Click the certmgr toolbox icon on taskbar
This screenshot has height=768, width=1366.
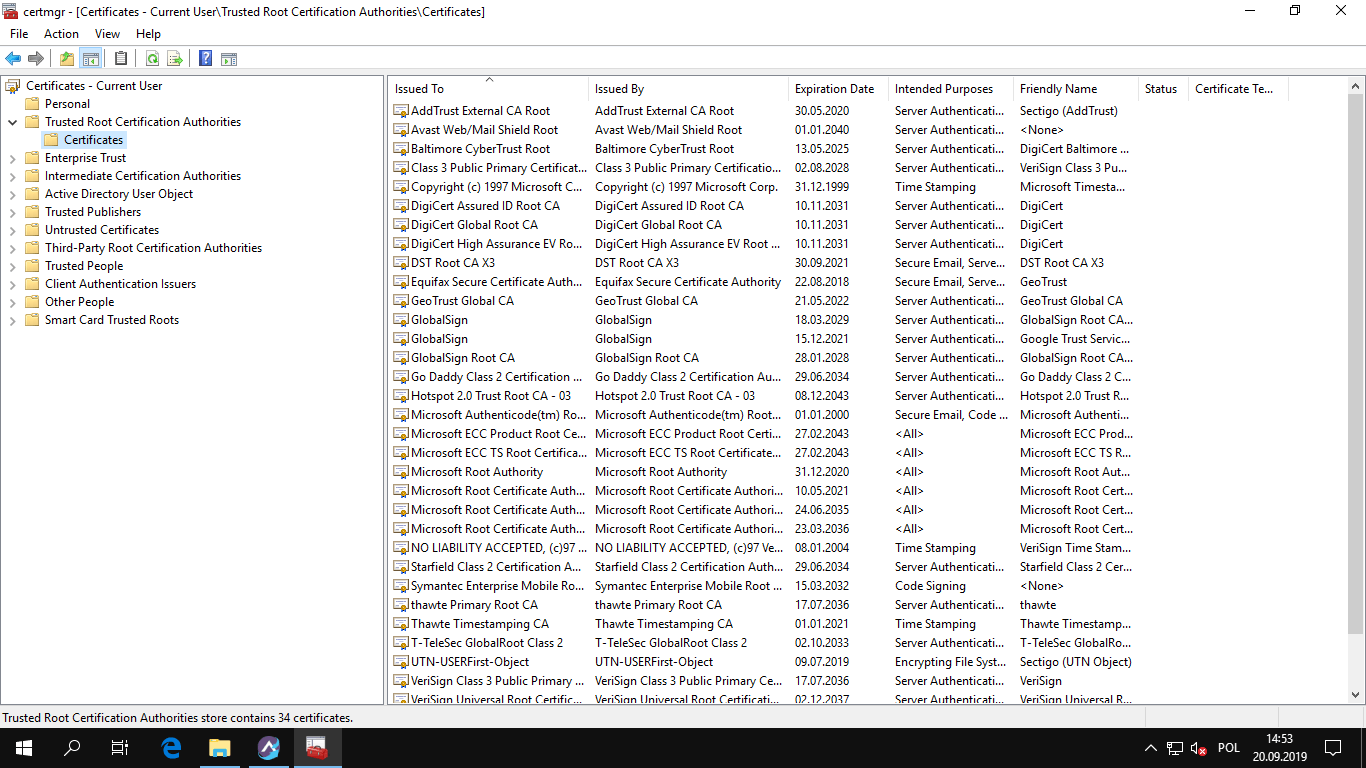317,747
